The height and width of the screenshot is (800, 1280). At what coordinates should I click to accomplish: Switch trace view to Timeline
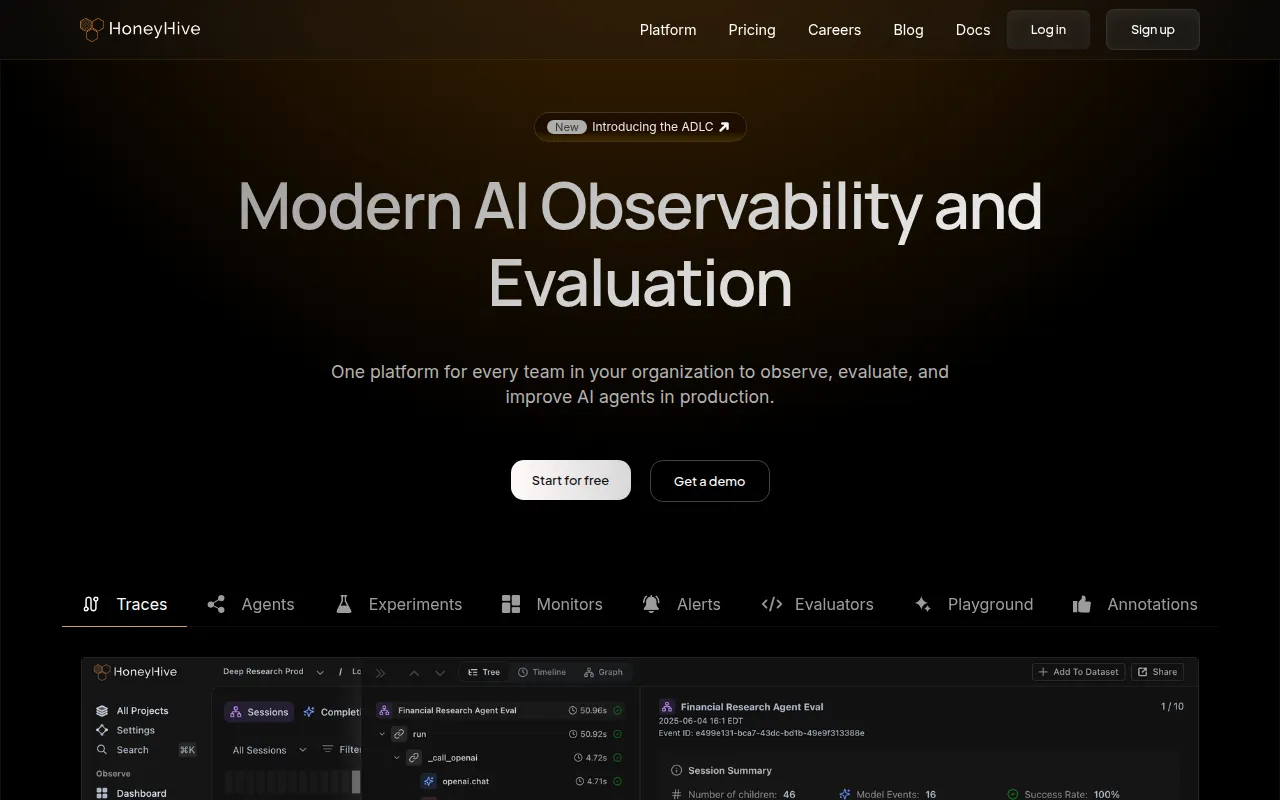(x=542, y=672)
